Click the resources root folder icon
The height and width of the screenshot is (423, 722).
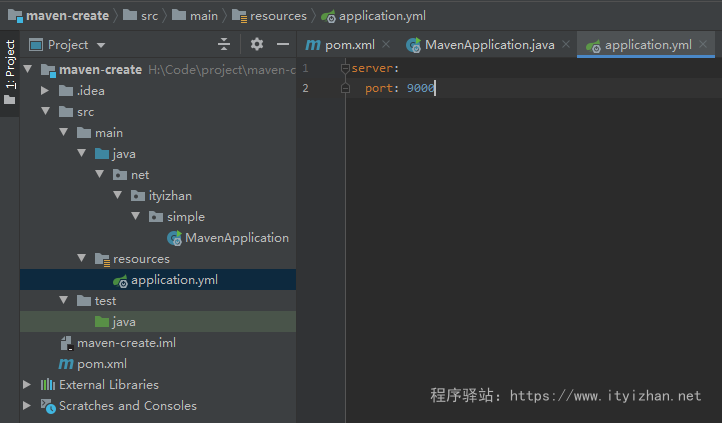(x=102, y=259)
